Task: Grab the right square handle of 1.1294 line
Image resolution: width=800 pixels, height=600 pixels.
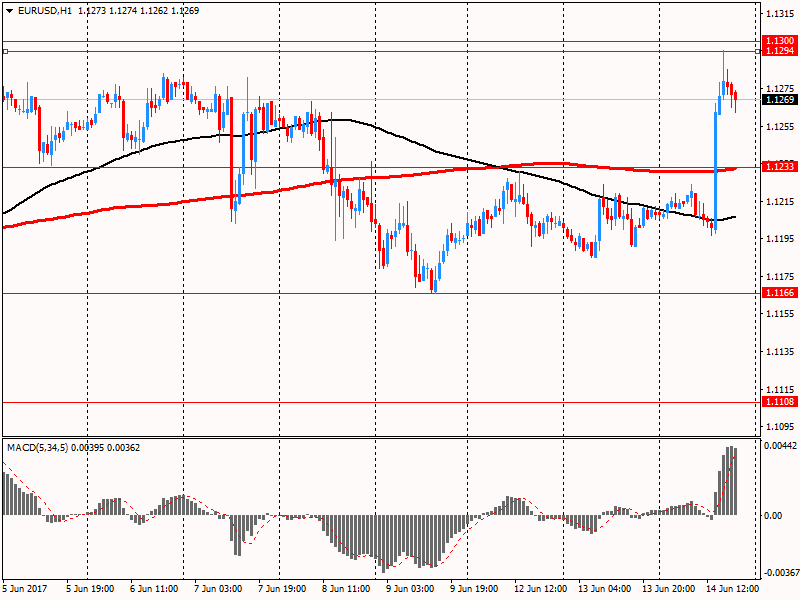Action: 758,52
